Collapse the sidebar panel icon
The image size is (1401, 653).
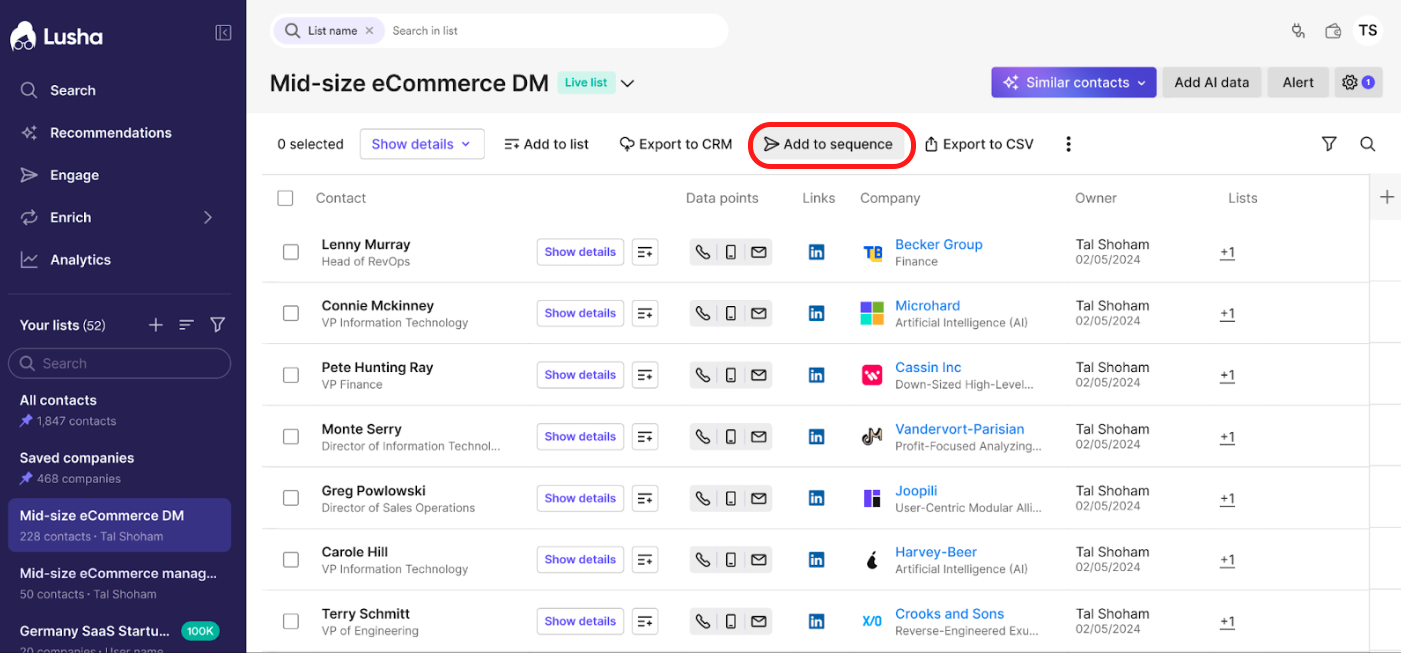click(x=224, y=33)
